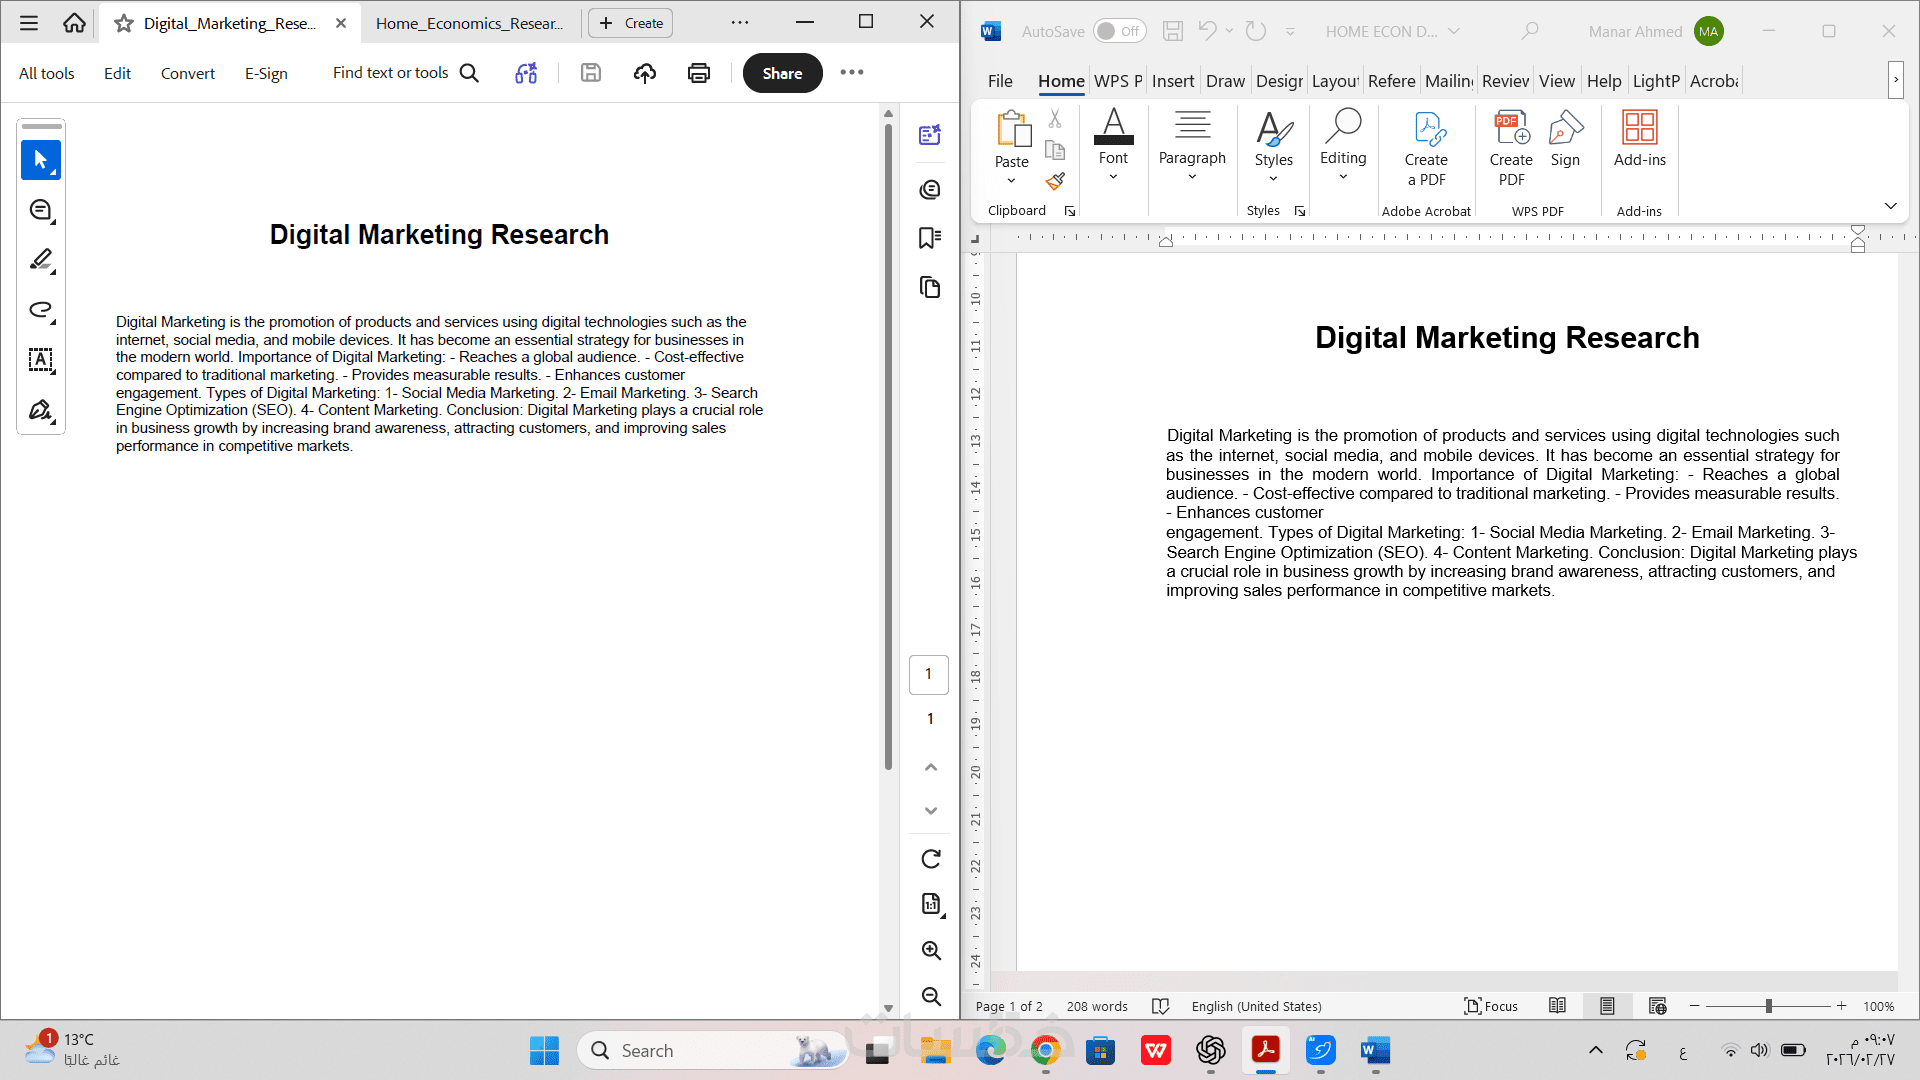
Task: Expand the Editing dropdown in ribbon
Action: pos(1343,177)
